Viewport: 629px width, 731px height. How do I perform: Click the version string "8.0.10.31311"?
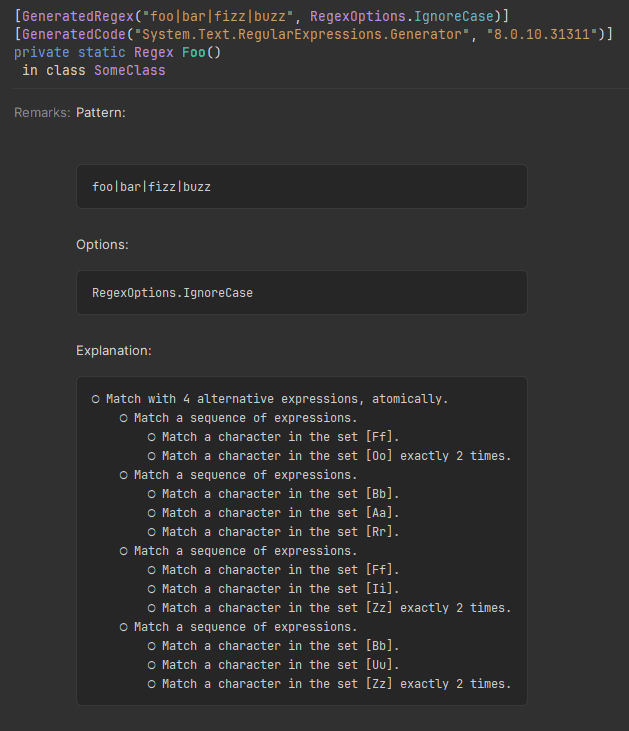click(x=542, y=34)
